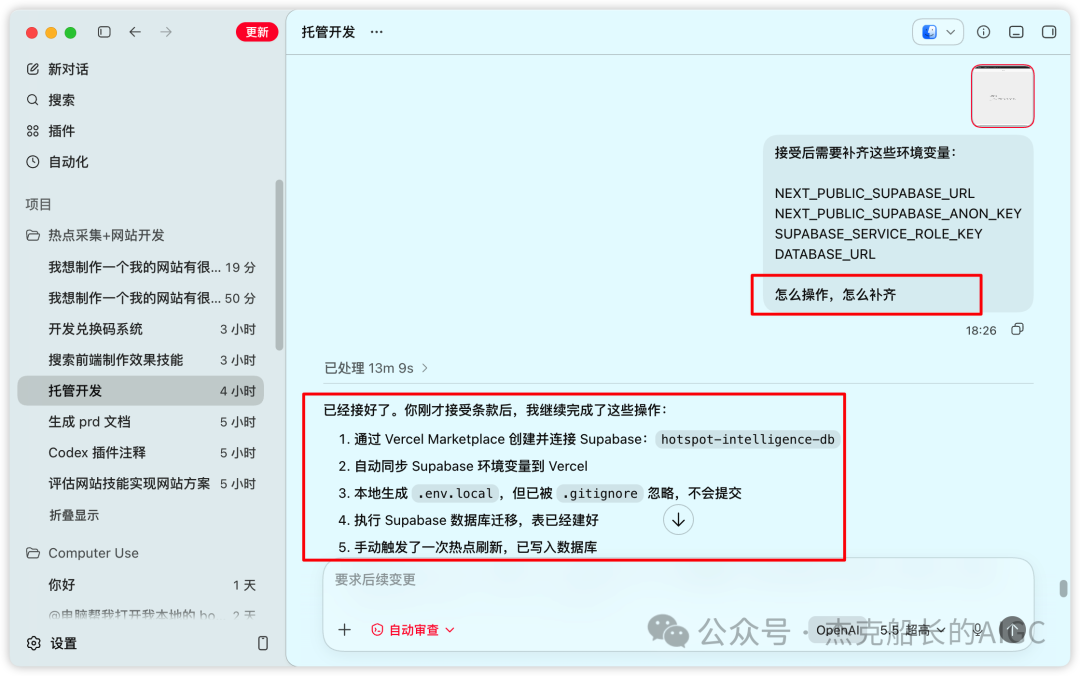
Task: Open the 开发兑换码系统 conversation
Action: (140, 329)
